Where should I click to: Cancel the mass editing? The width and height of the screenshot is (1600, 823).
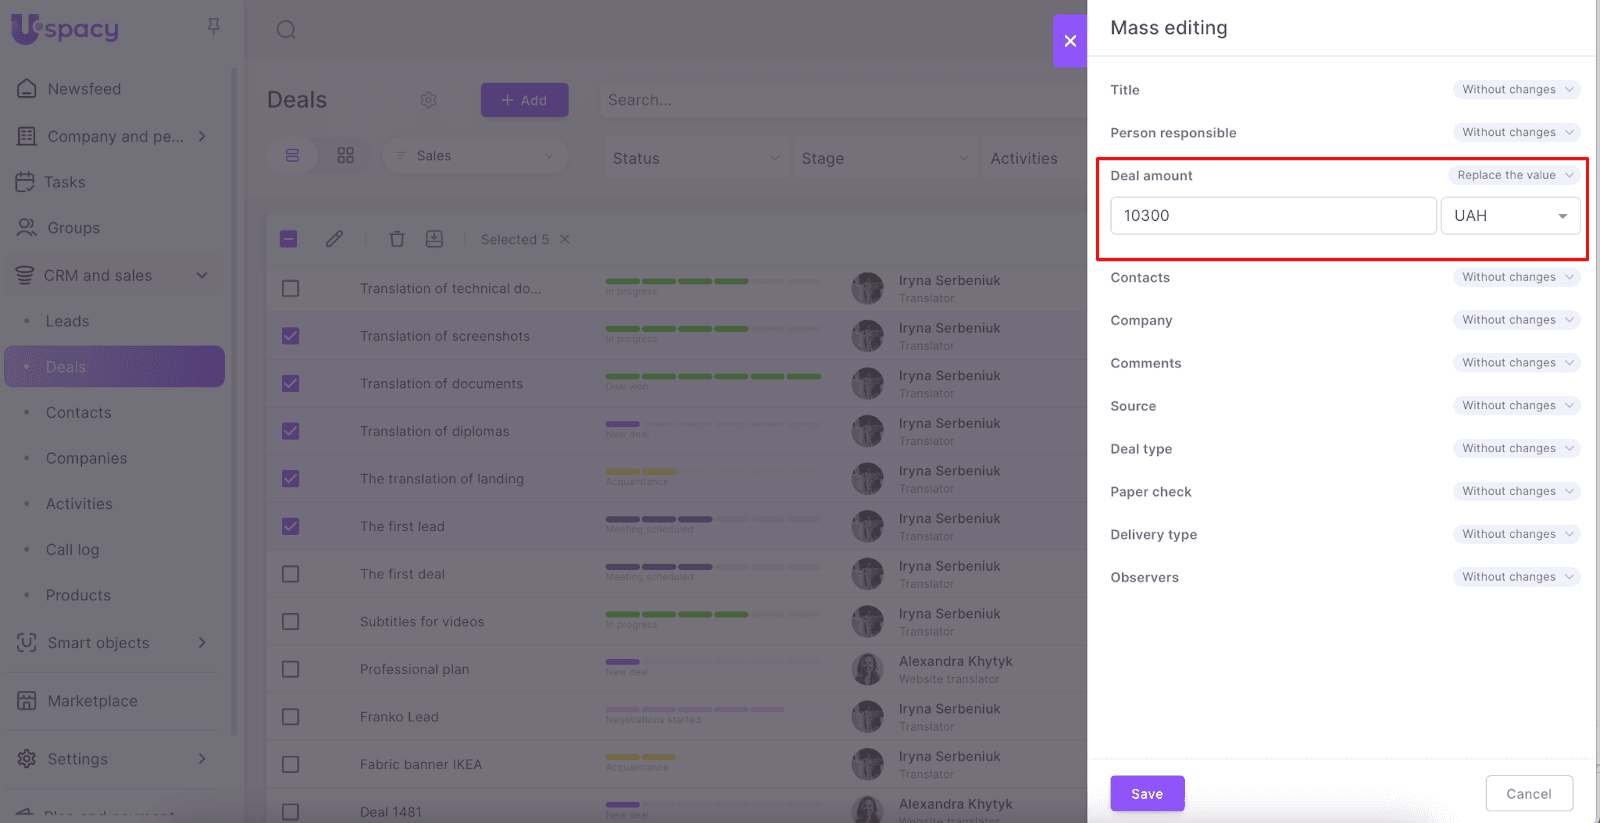coord(1528,794)
